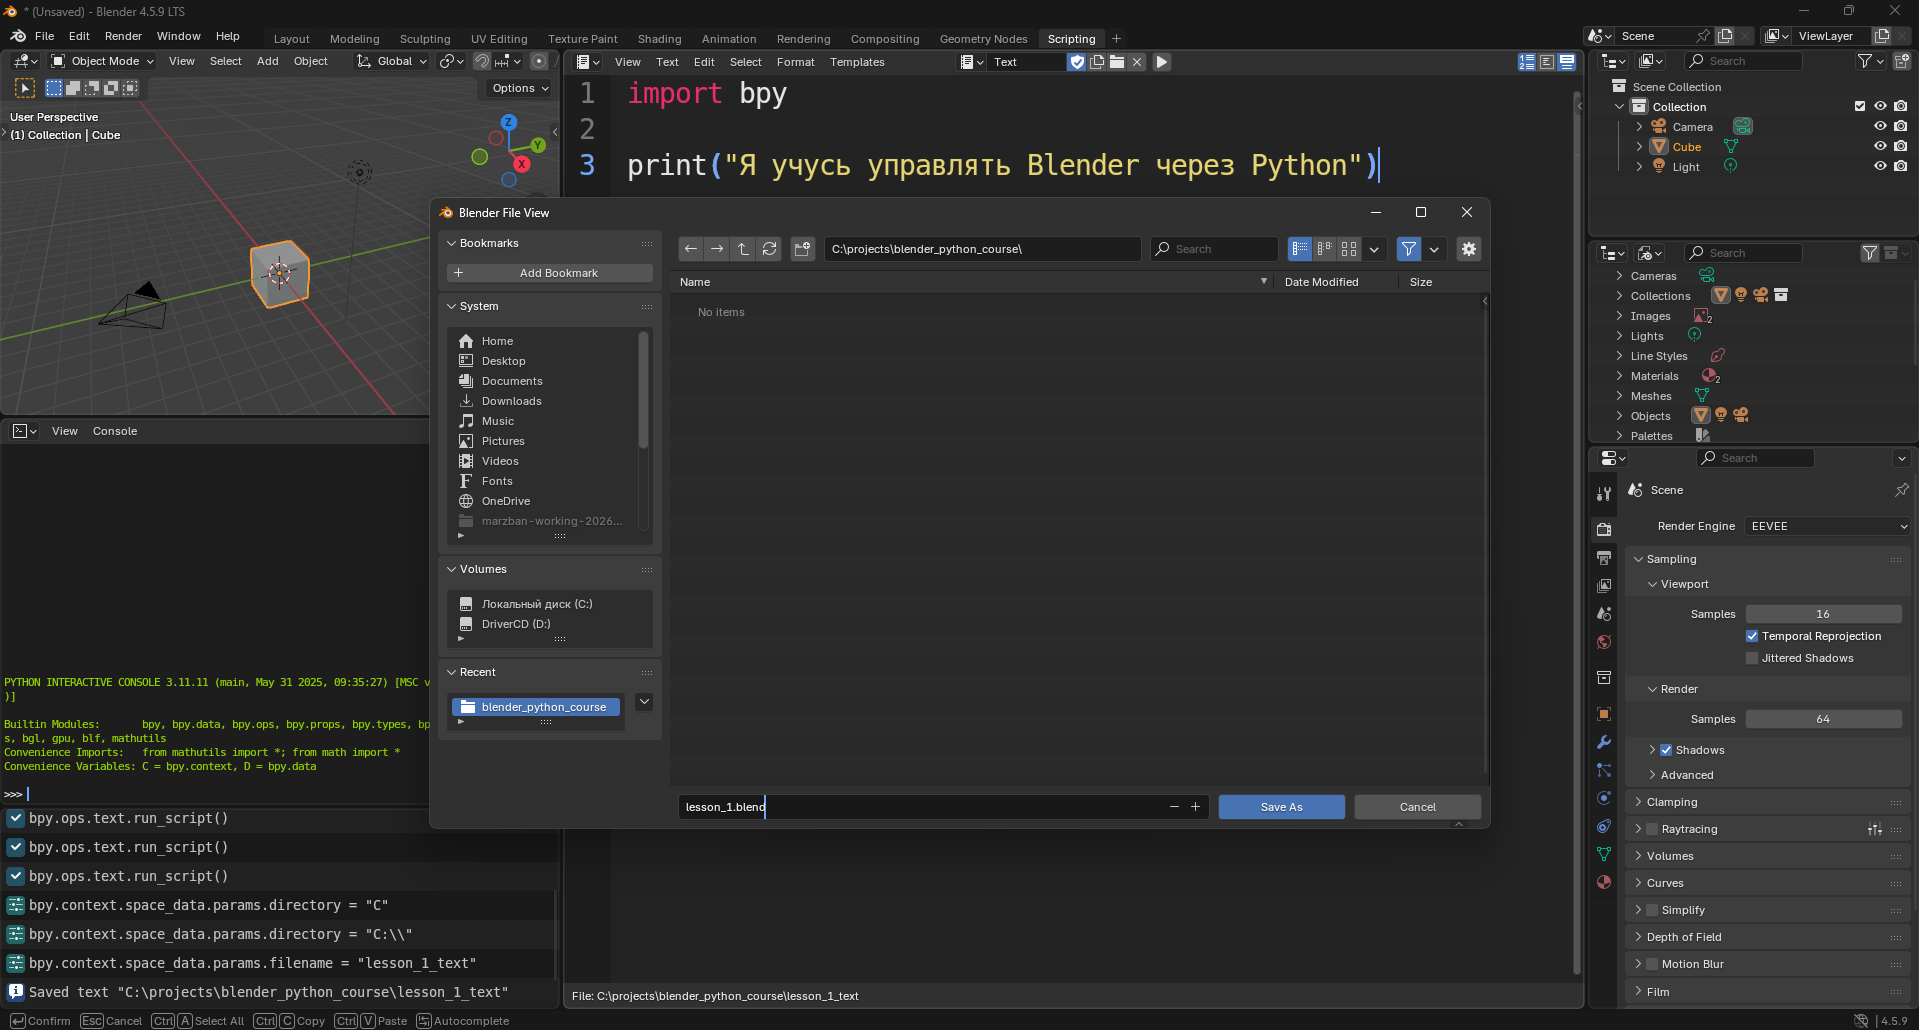Toggle Shadows checkbox in Render settings
1919x1030 pixels.
pos(1666,750)
